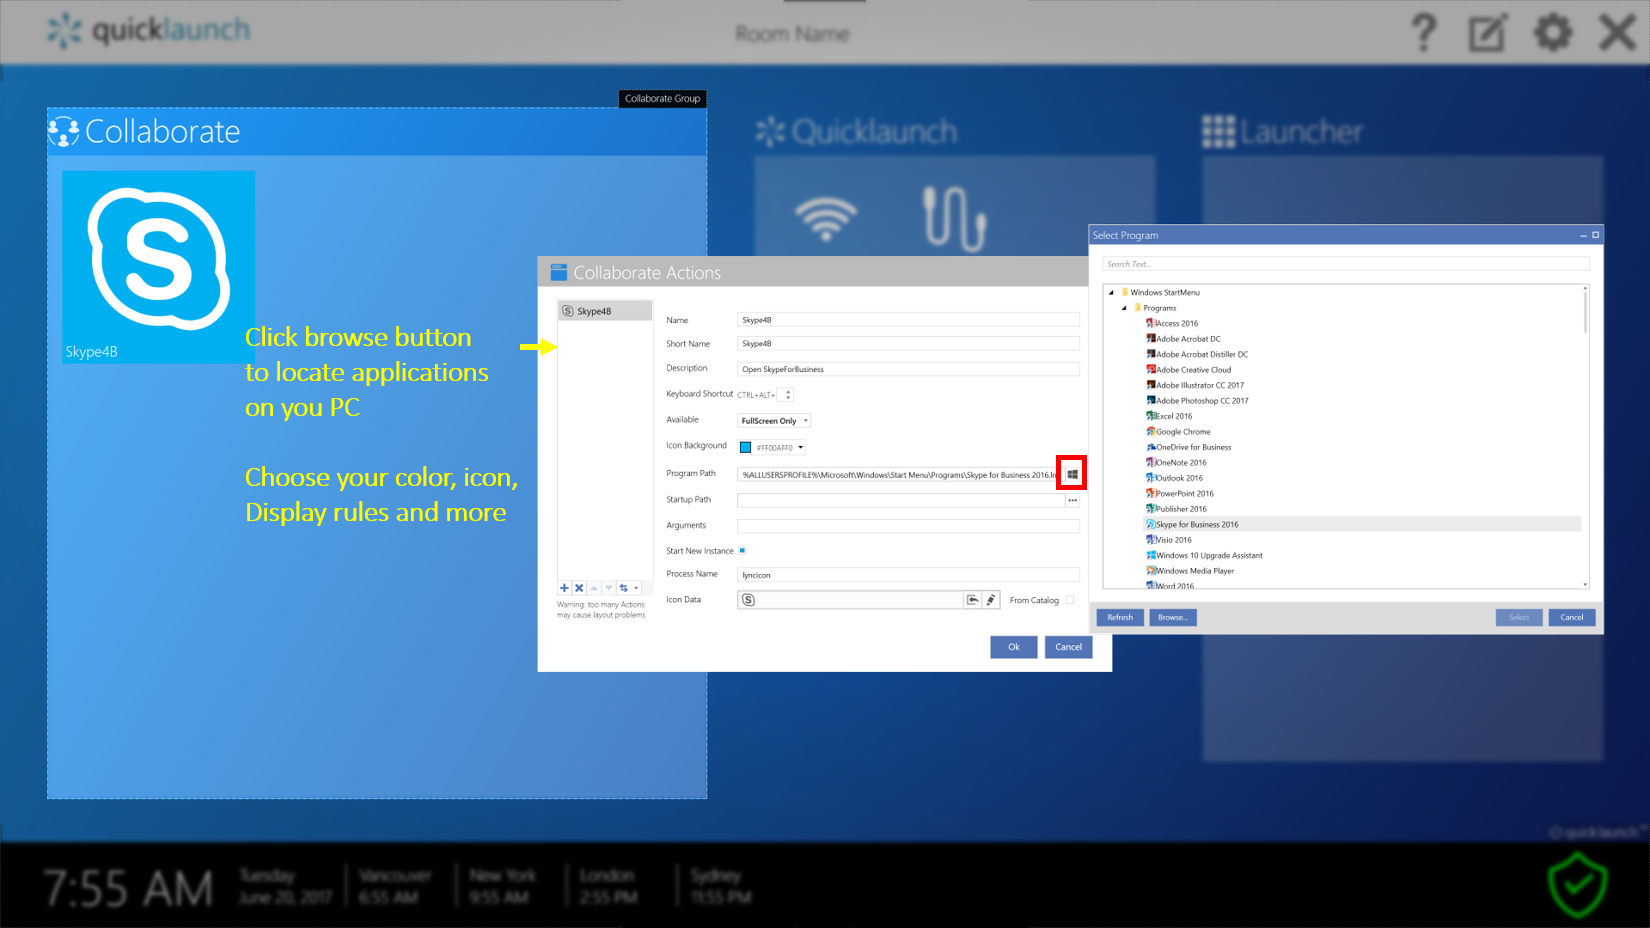Select Adobe Creative Cloud

[x=1189, y=370]
